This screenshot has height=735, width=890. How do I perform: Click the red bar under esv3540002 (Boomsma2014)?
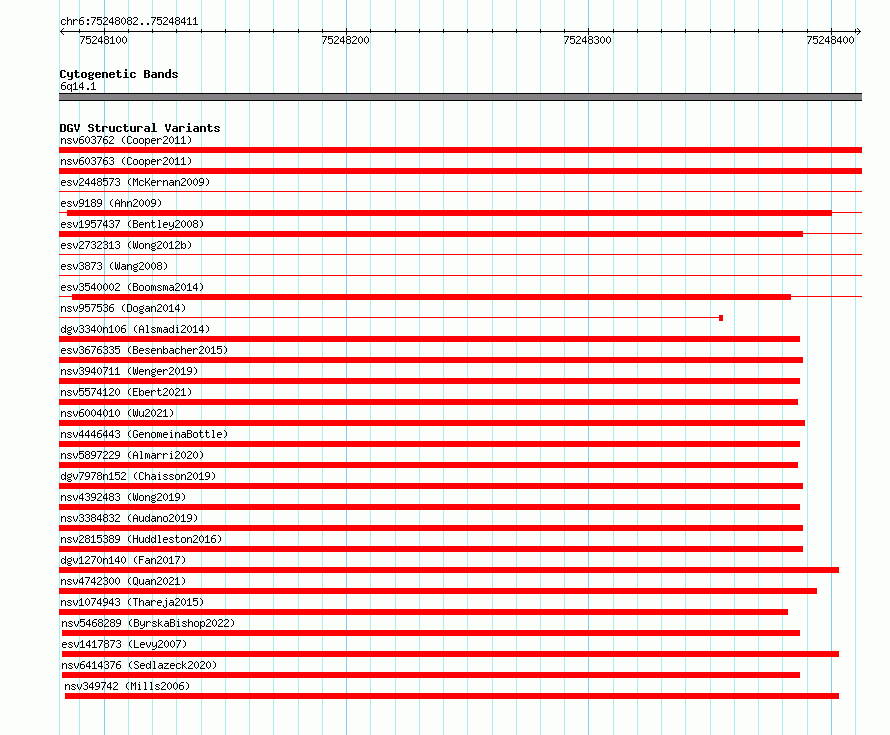(x=431, y=297)
